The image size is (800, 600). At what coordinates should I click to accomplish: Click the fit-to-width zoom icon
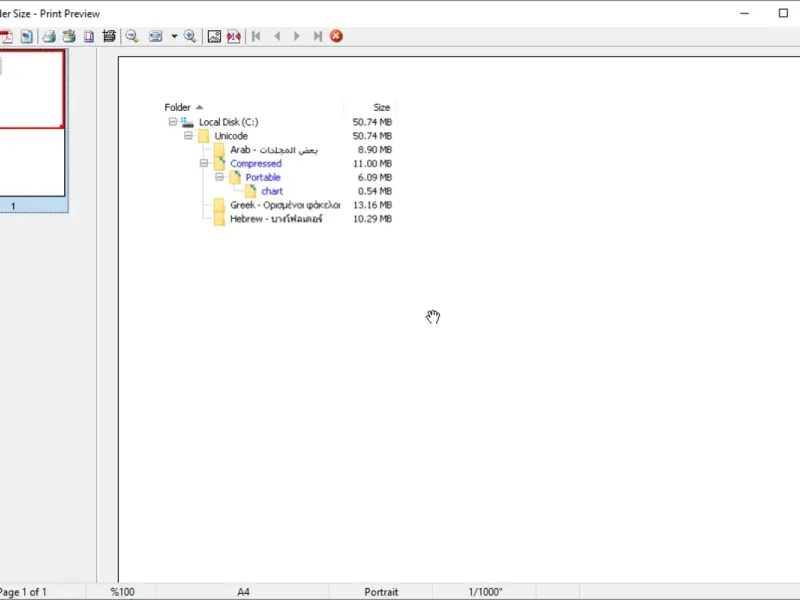tap(155, 36)
